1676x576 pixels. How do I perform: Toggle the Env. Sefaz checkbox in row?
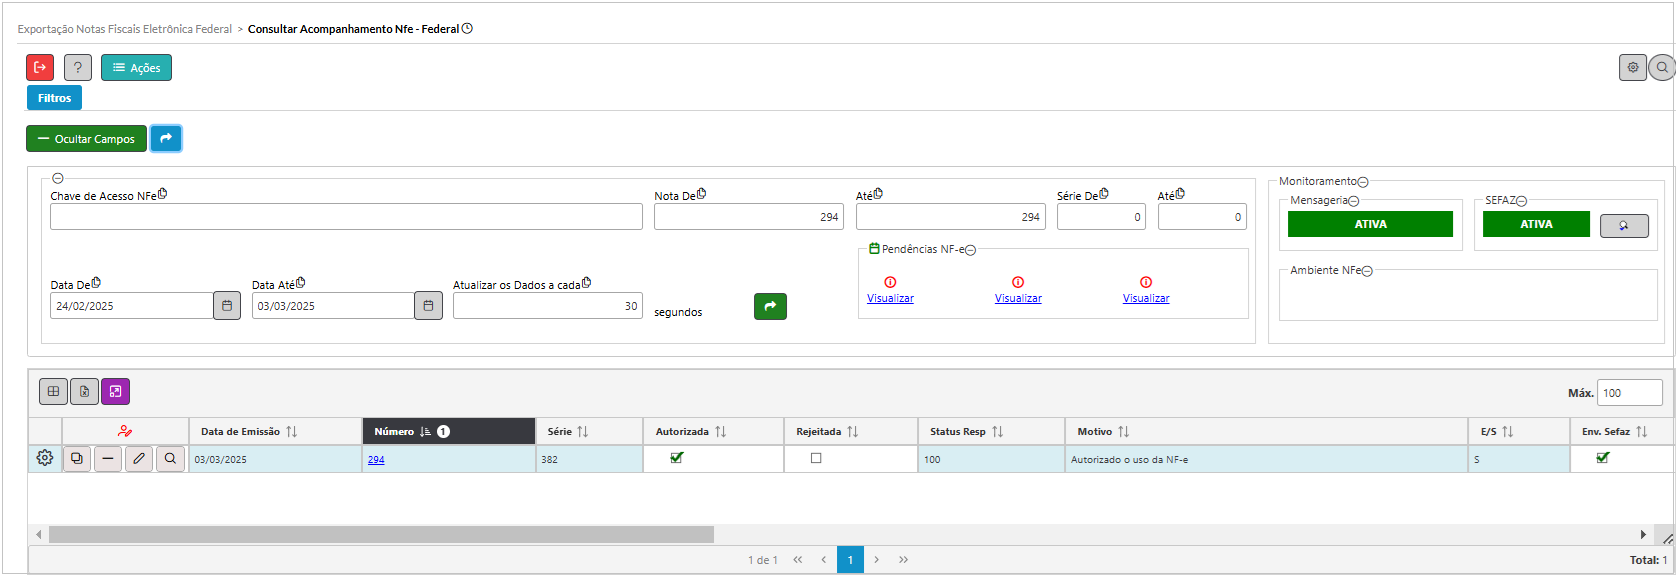pos(1603,458)
